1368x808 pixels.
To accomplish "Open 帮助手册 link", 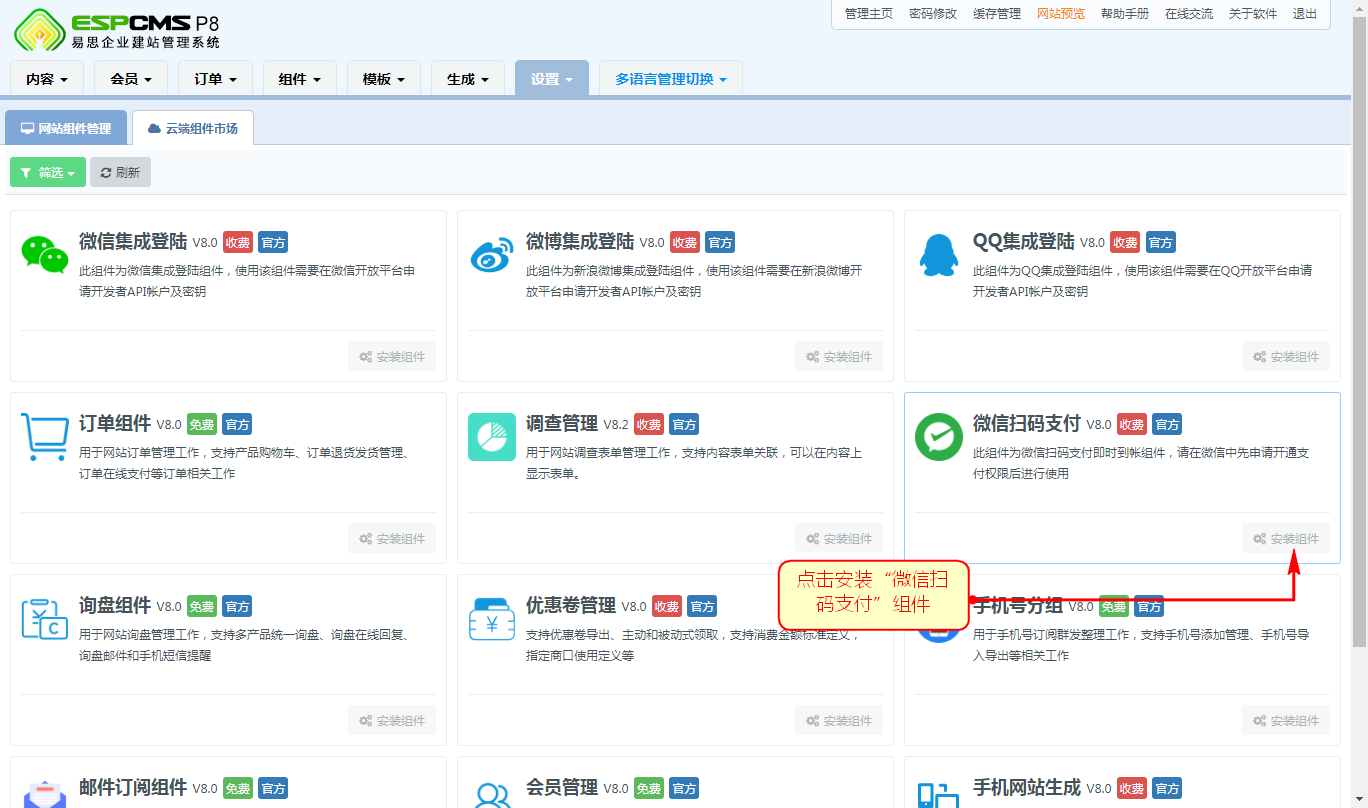I will coord(1125,14).
